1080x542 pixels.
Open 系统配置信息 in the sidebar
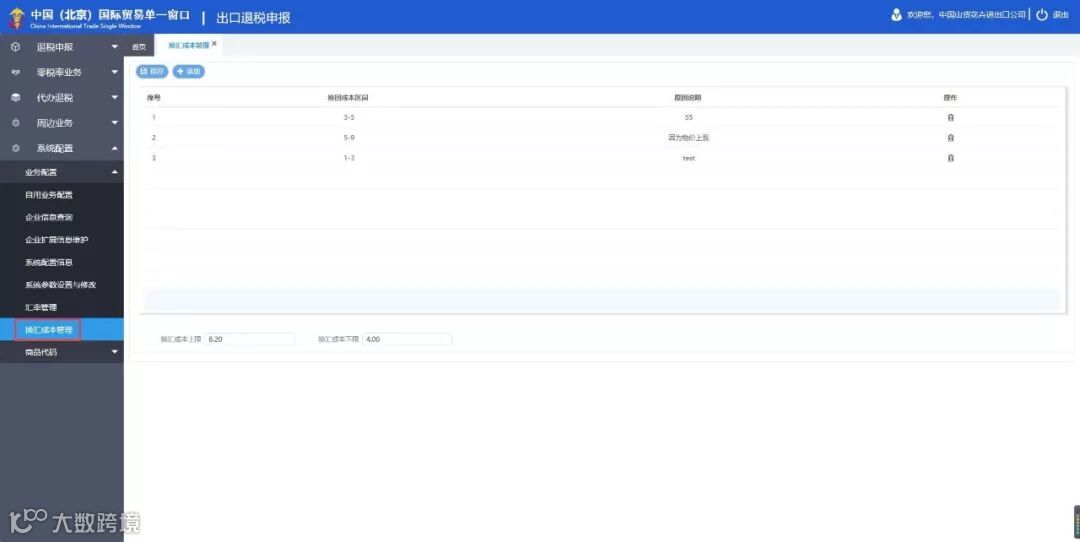pyautogui.click(x=49, y=262)
